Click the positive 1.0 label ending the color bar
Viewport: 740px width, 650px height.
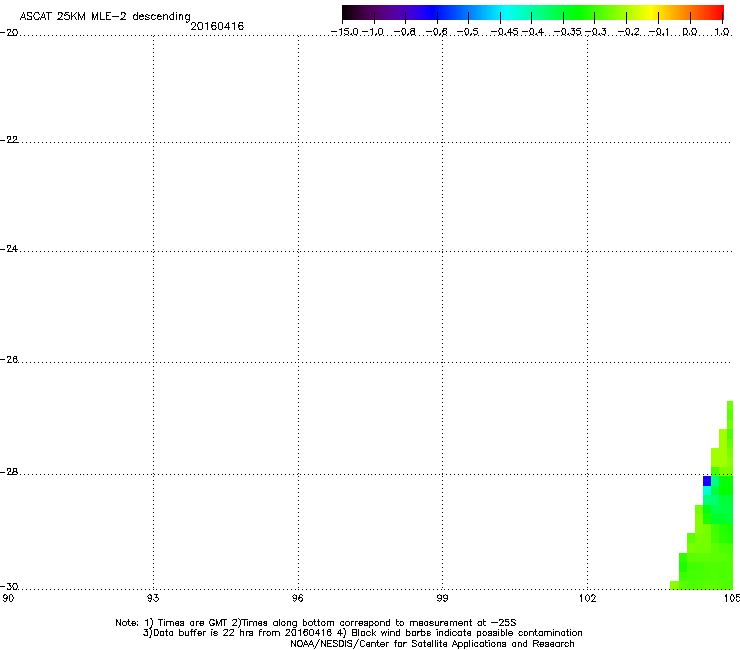tap(722, 32)
